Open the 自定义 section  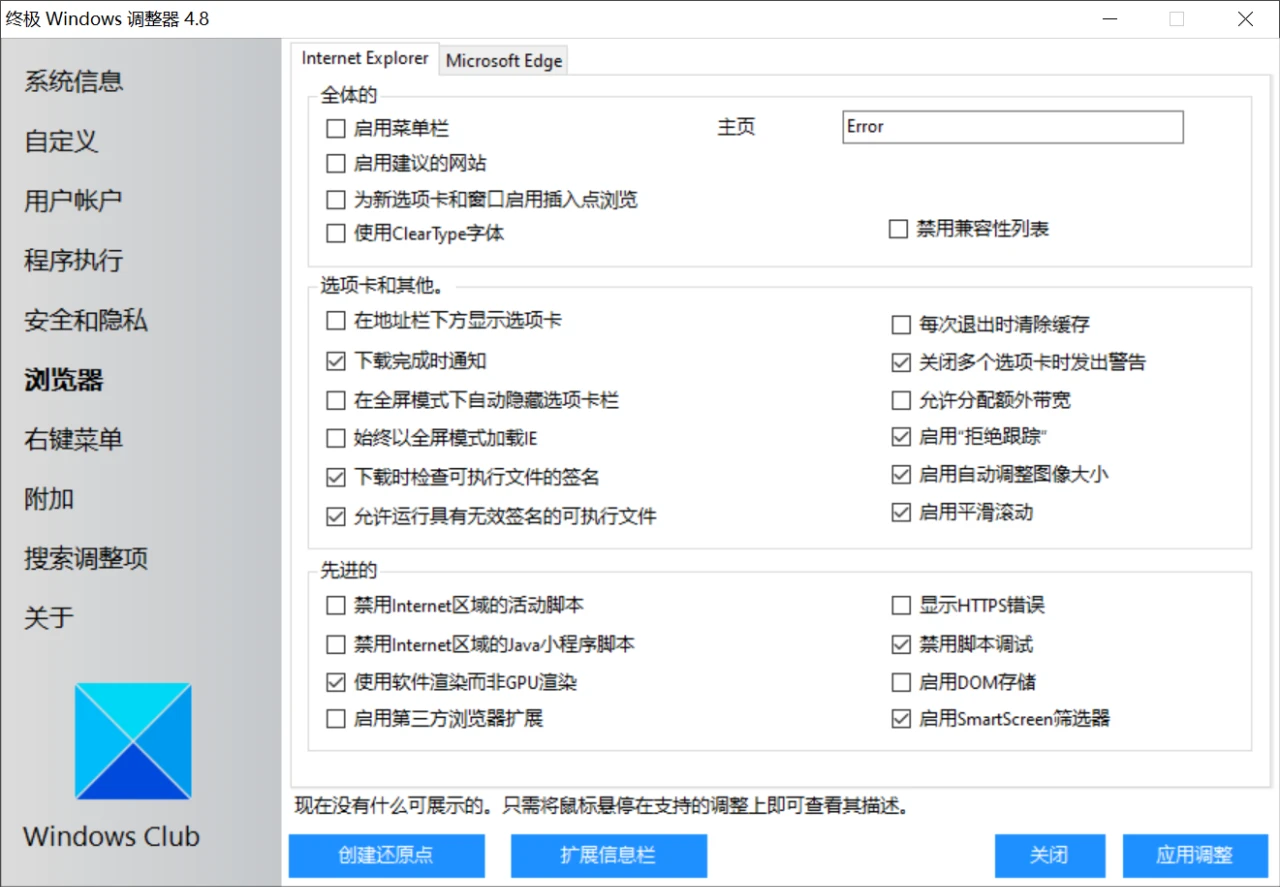click(x=61, y=141)
